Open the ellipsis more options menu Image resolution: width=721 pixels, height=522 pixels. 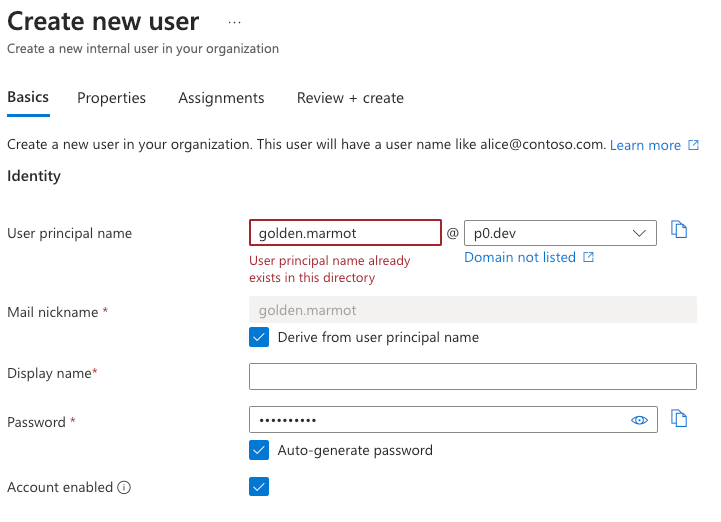[x=235, y=21]
